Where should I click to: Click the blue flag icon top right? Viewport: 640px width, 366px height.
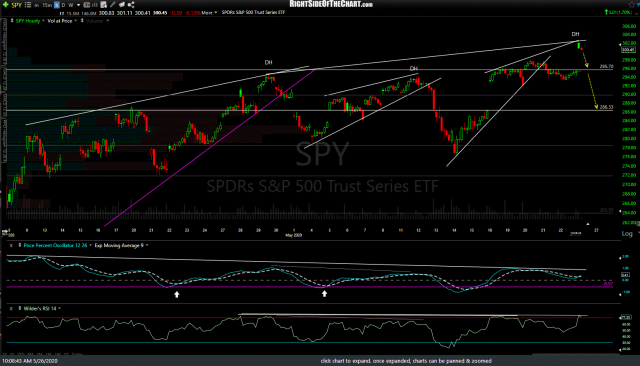[638, 4]
